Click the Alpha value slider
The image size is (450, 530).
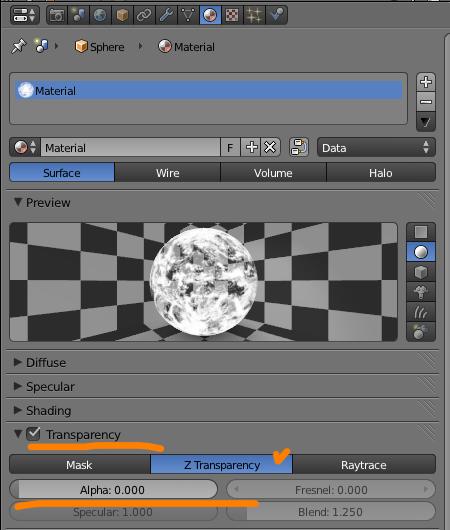point(113,490)
